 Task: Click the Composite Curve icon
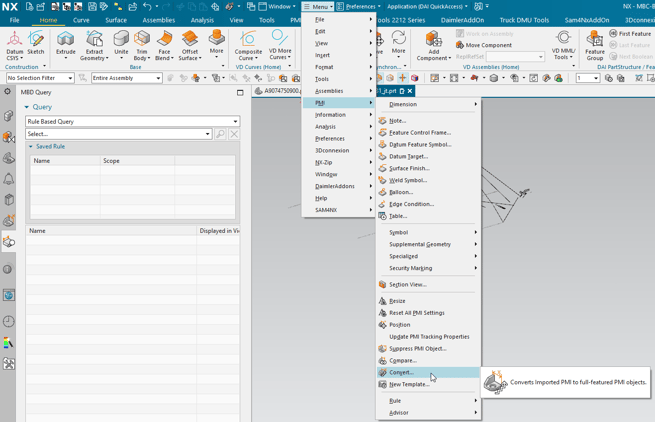click(248, 41)
